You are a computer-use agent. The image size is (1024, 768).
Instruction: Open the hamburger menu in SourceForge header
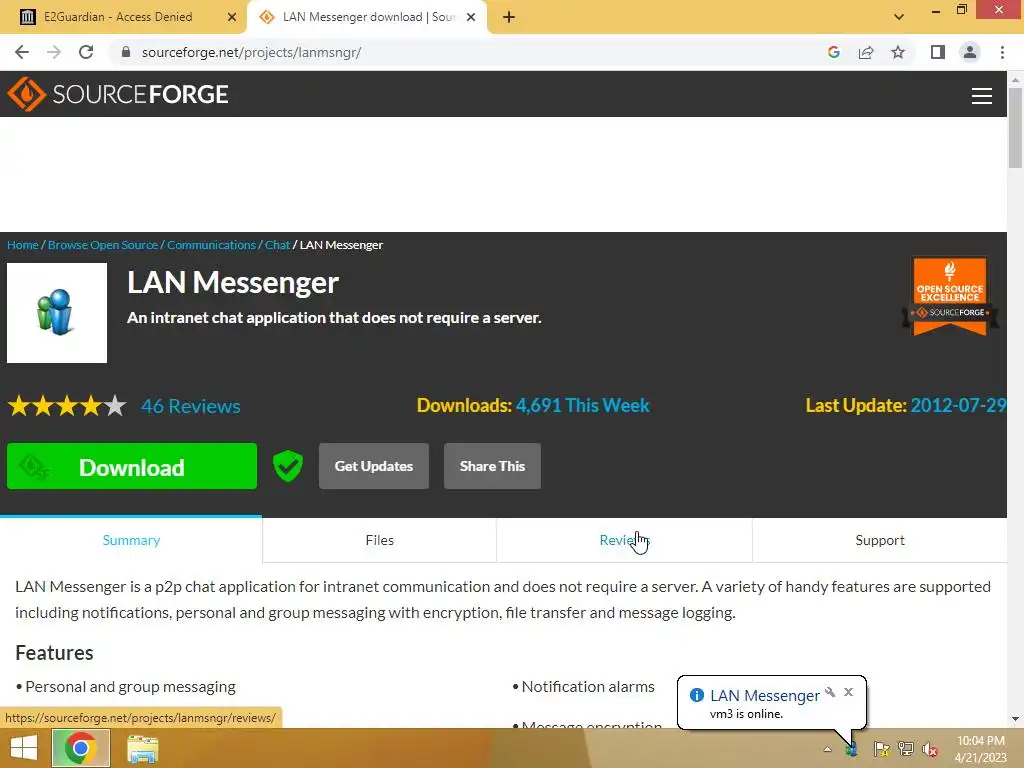tap(981, 96)
